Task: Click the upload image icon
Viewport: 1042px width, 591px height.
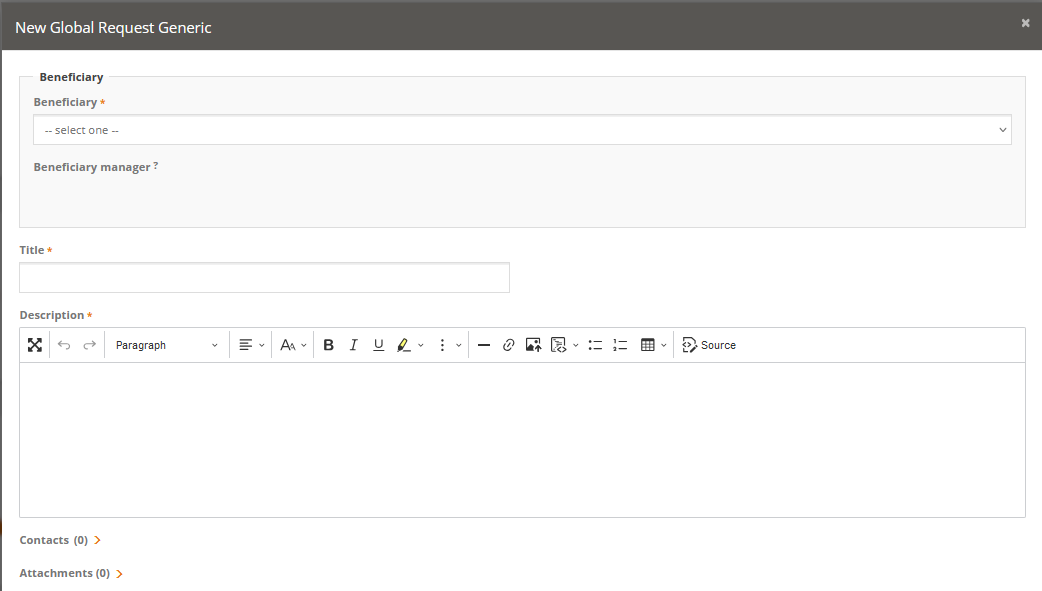Action: coord(533,345)
